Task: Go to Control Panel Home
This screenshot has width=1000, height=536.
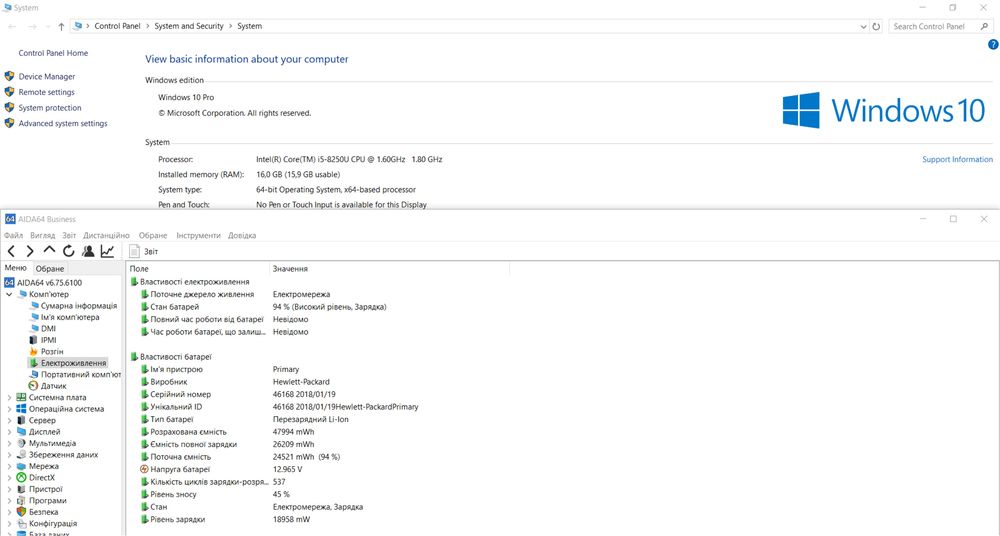Action: pyautogui.click(x=53, y=53)
